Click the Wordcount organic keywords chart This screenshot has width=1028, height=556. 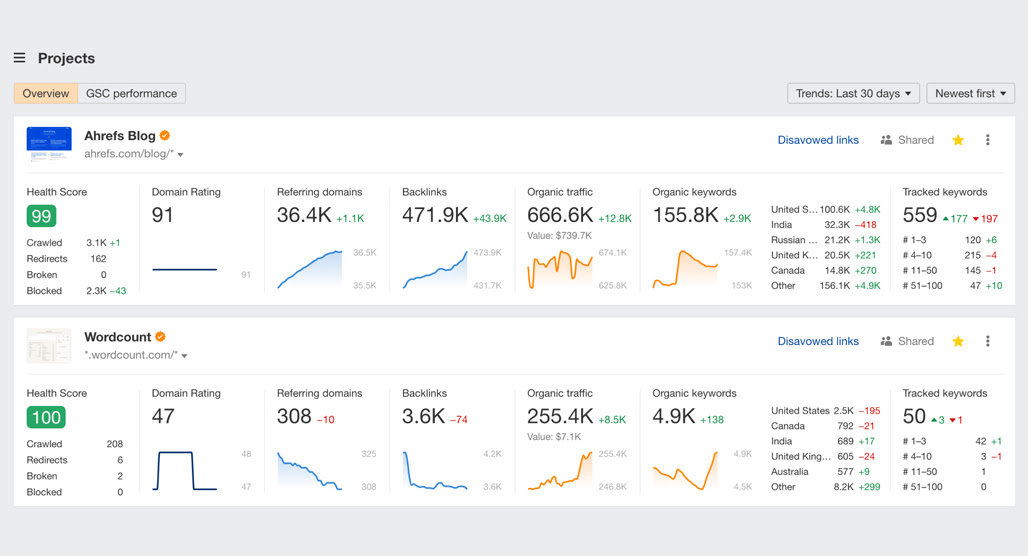685,471
